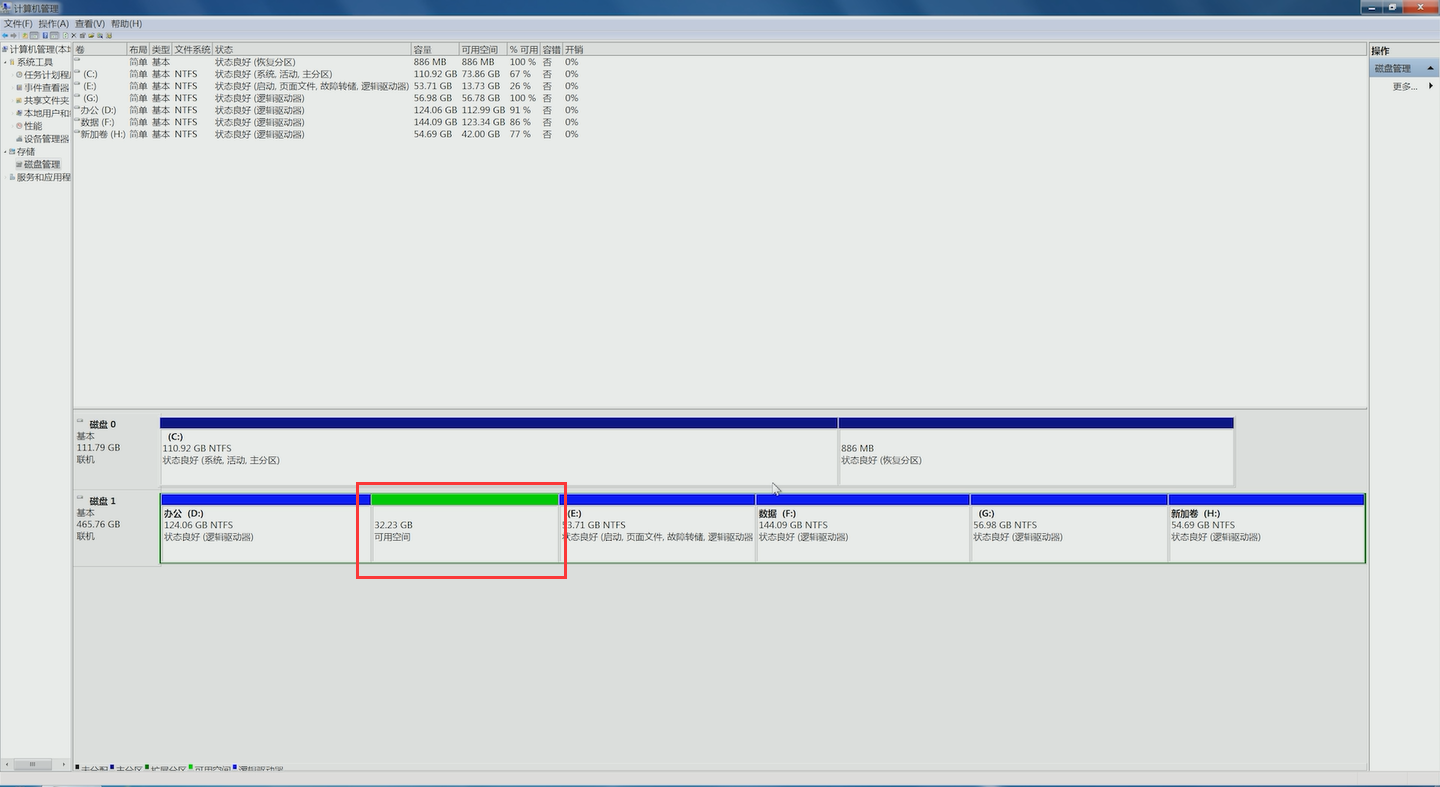Expand the 本地用户和组 node arrow
Screen dimensions: 1440x787
[x=11, y=114]
